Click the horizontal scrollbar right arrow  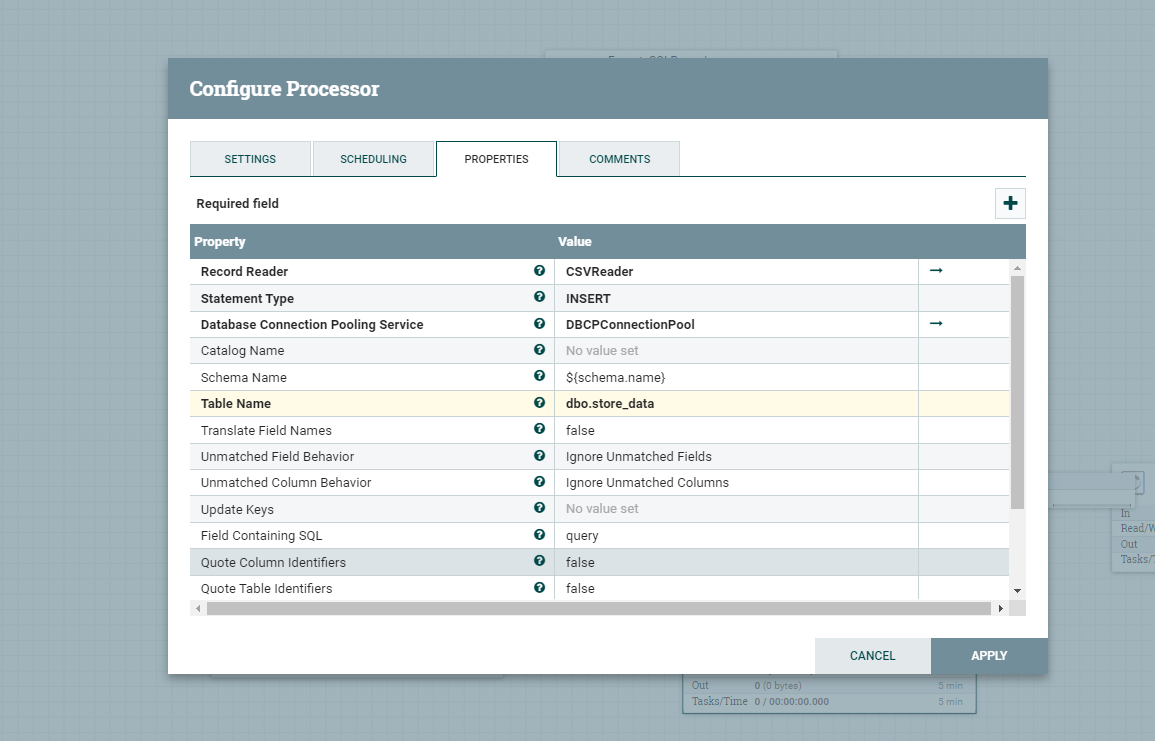pyautogui.click(x=1000, y=608)
